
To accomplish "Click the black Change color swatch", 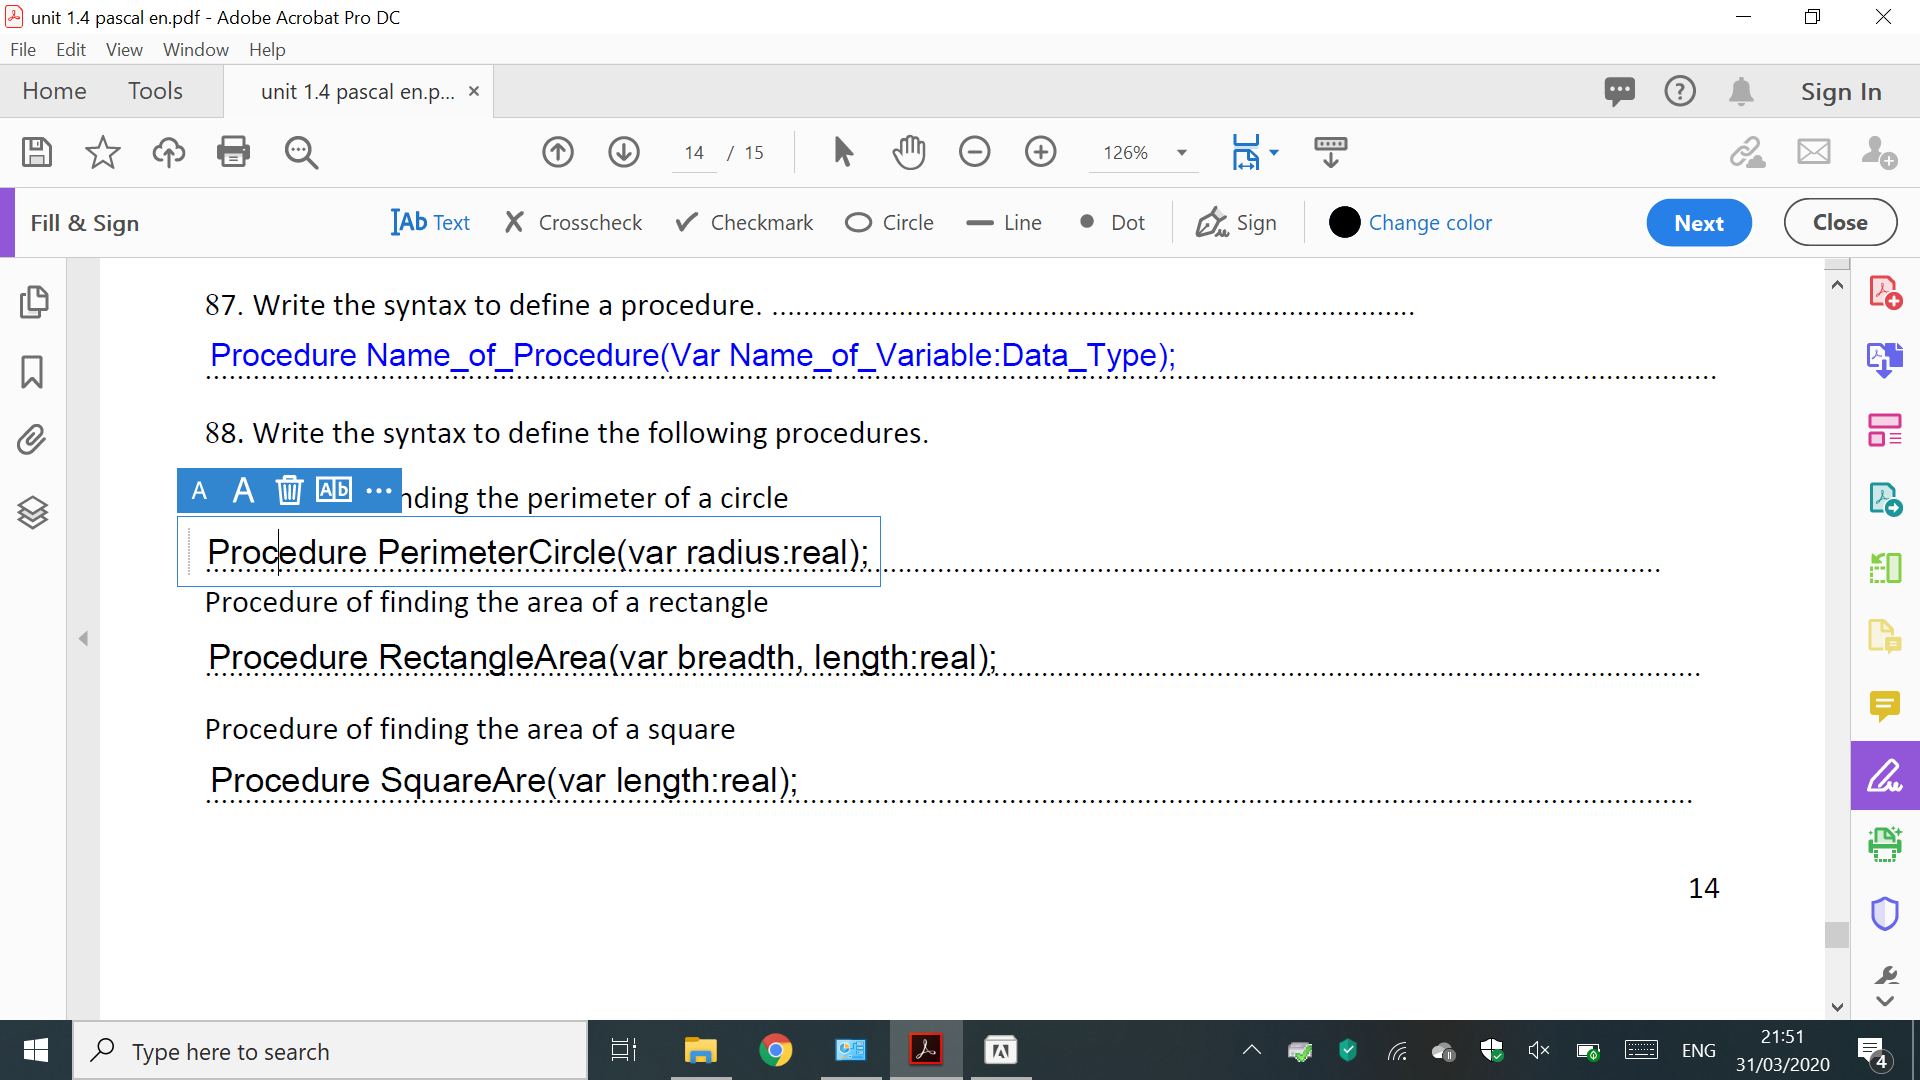I will coord(1344,222).
